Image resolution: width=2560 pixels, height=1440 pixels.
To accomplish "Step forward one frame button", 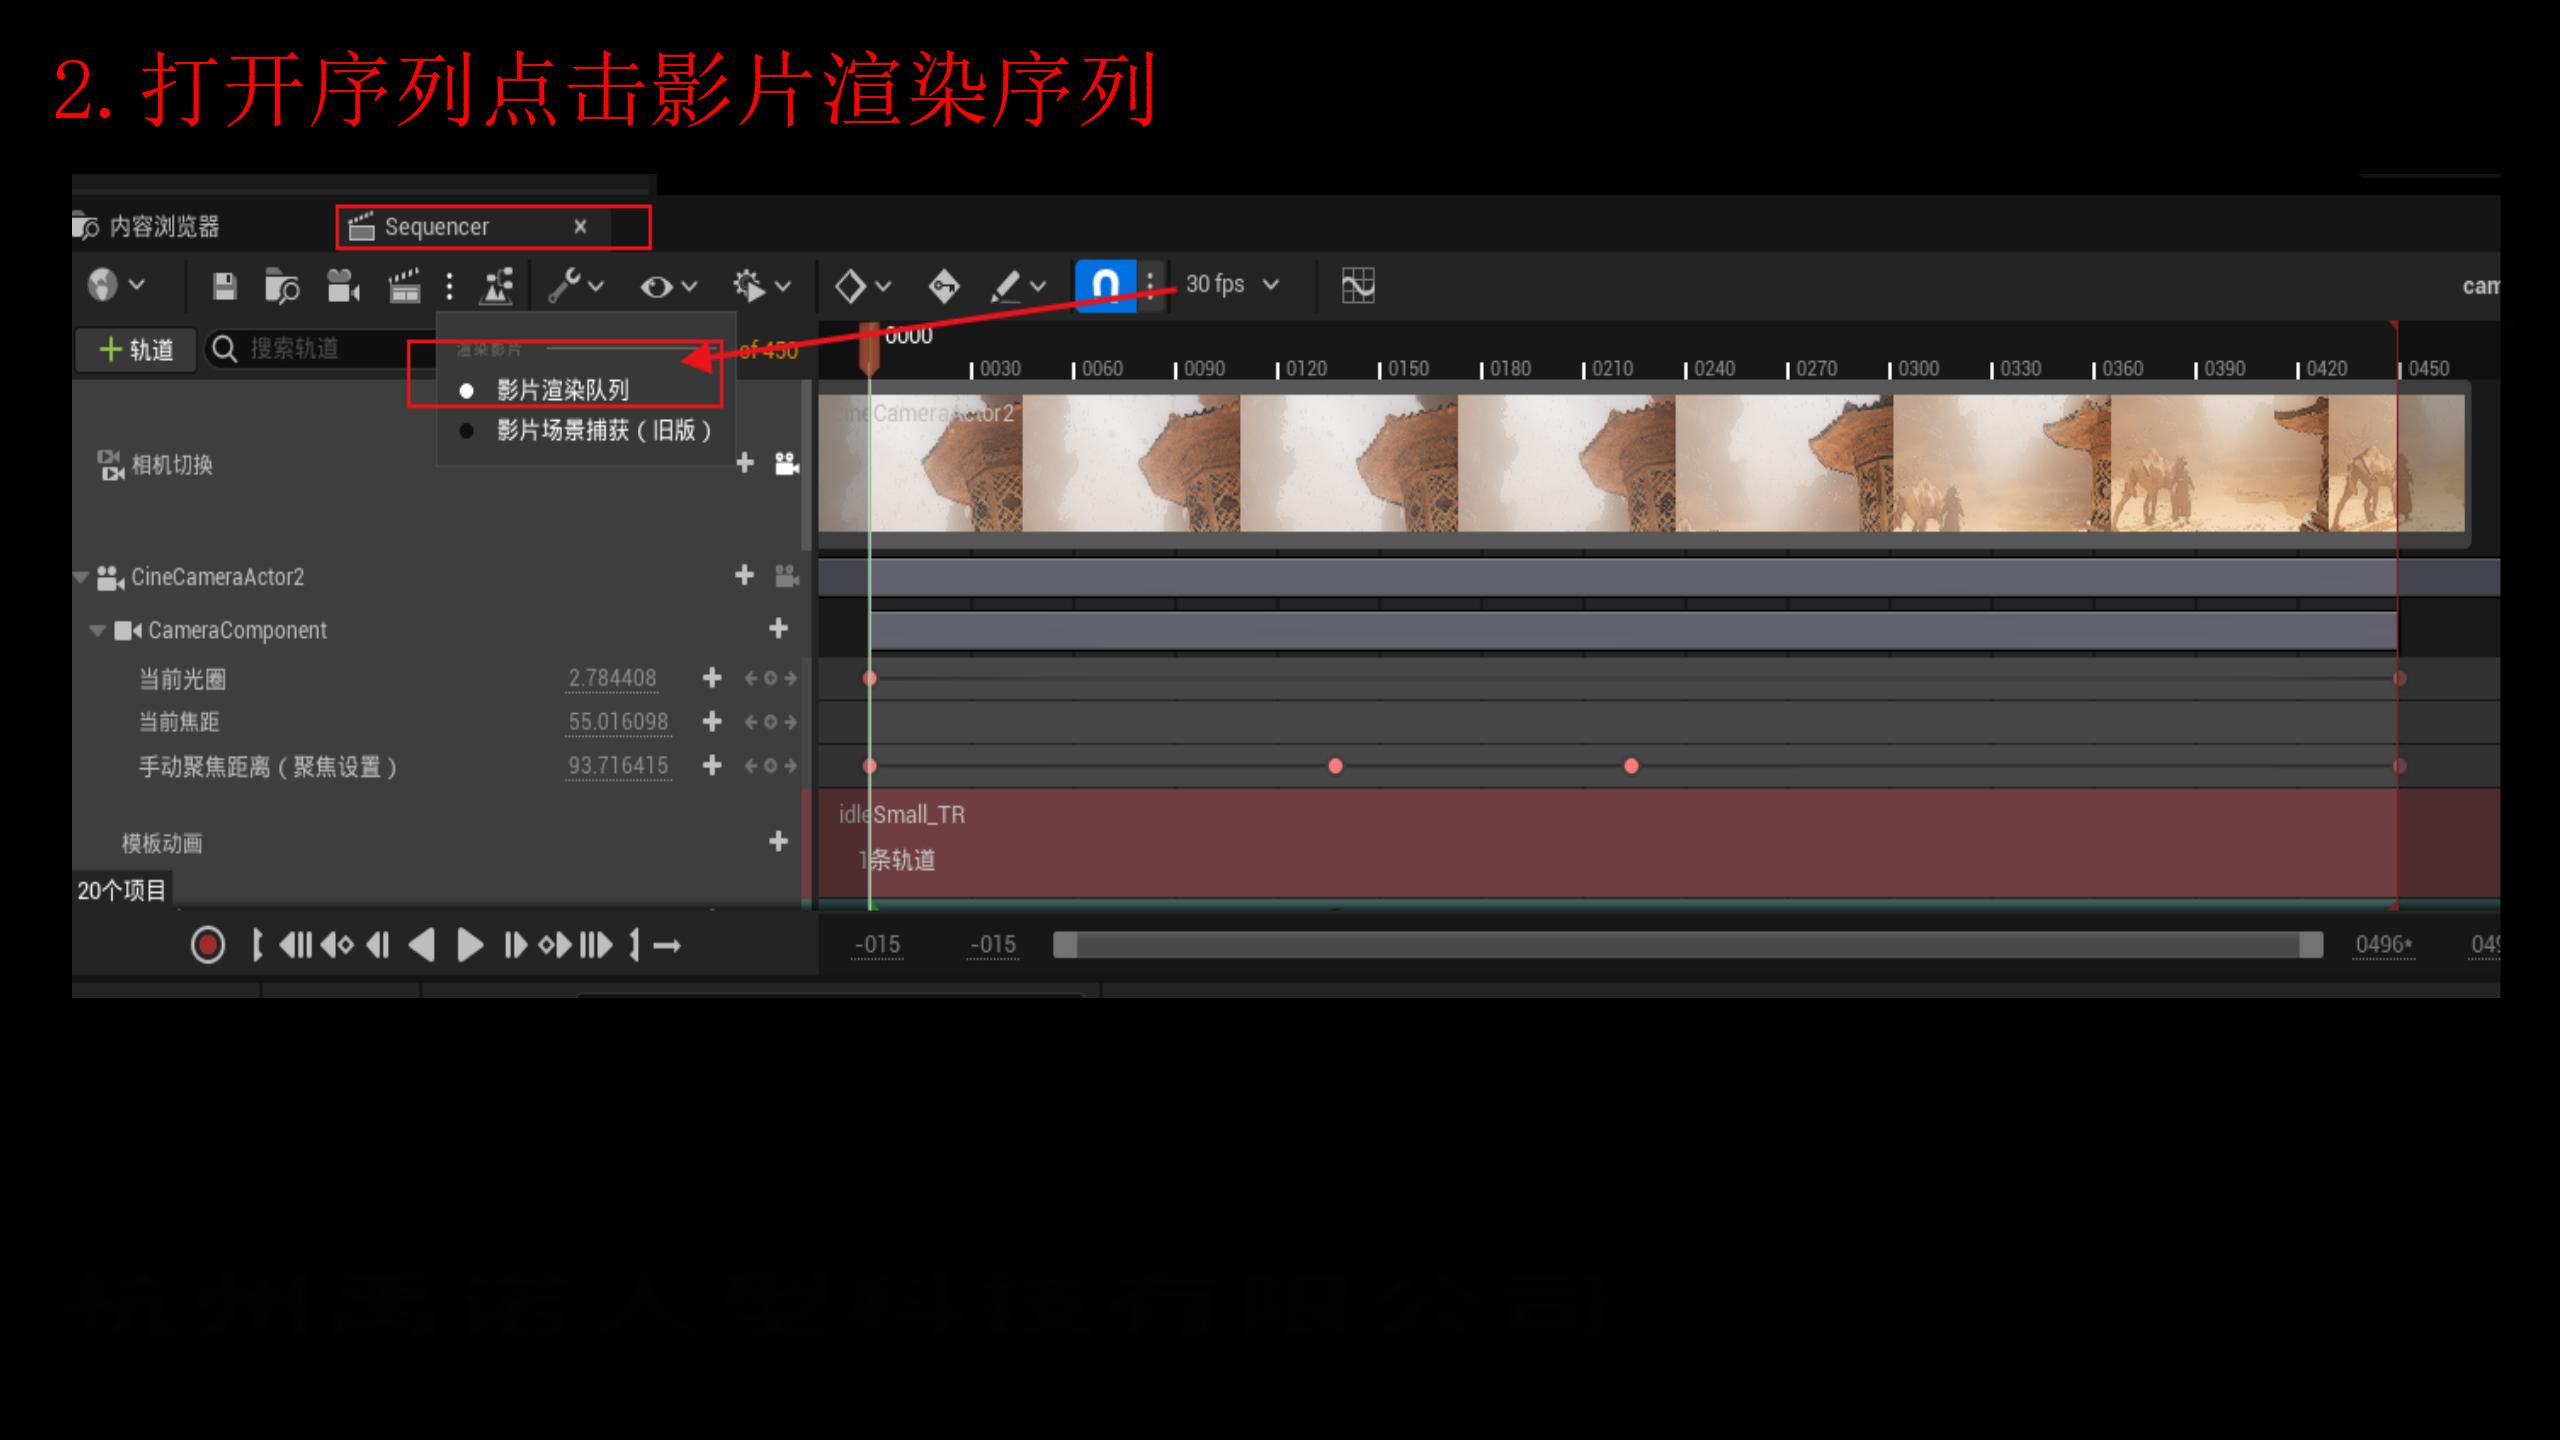I will [x=515, y=945].
